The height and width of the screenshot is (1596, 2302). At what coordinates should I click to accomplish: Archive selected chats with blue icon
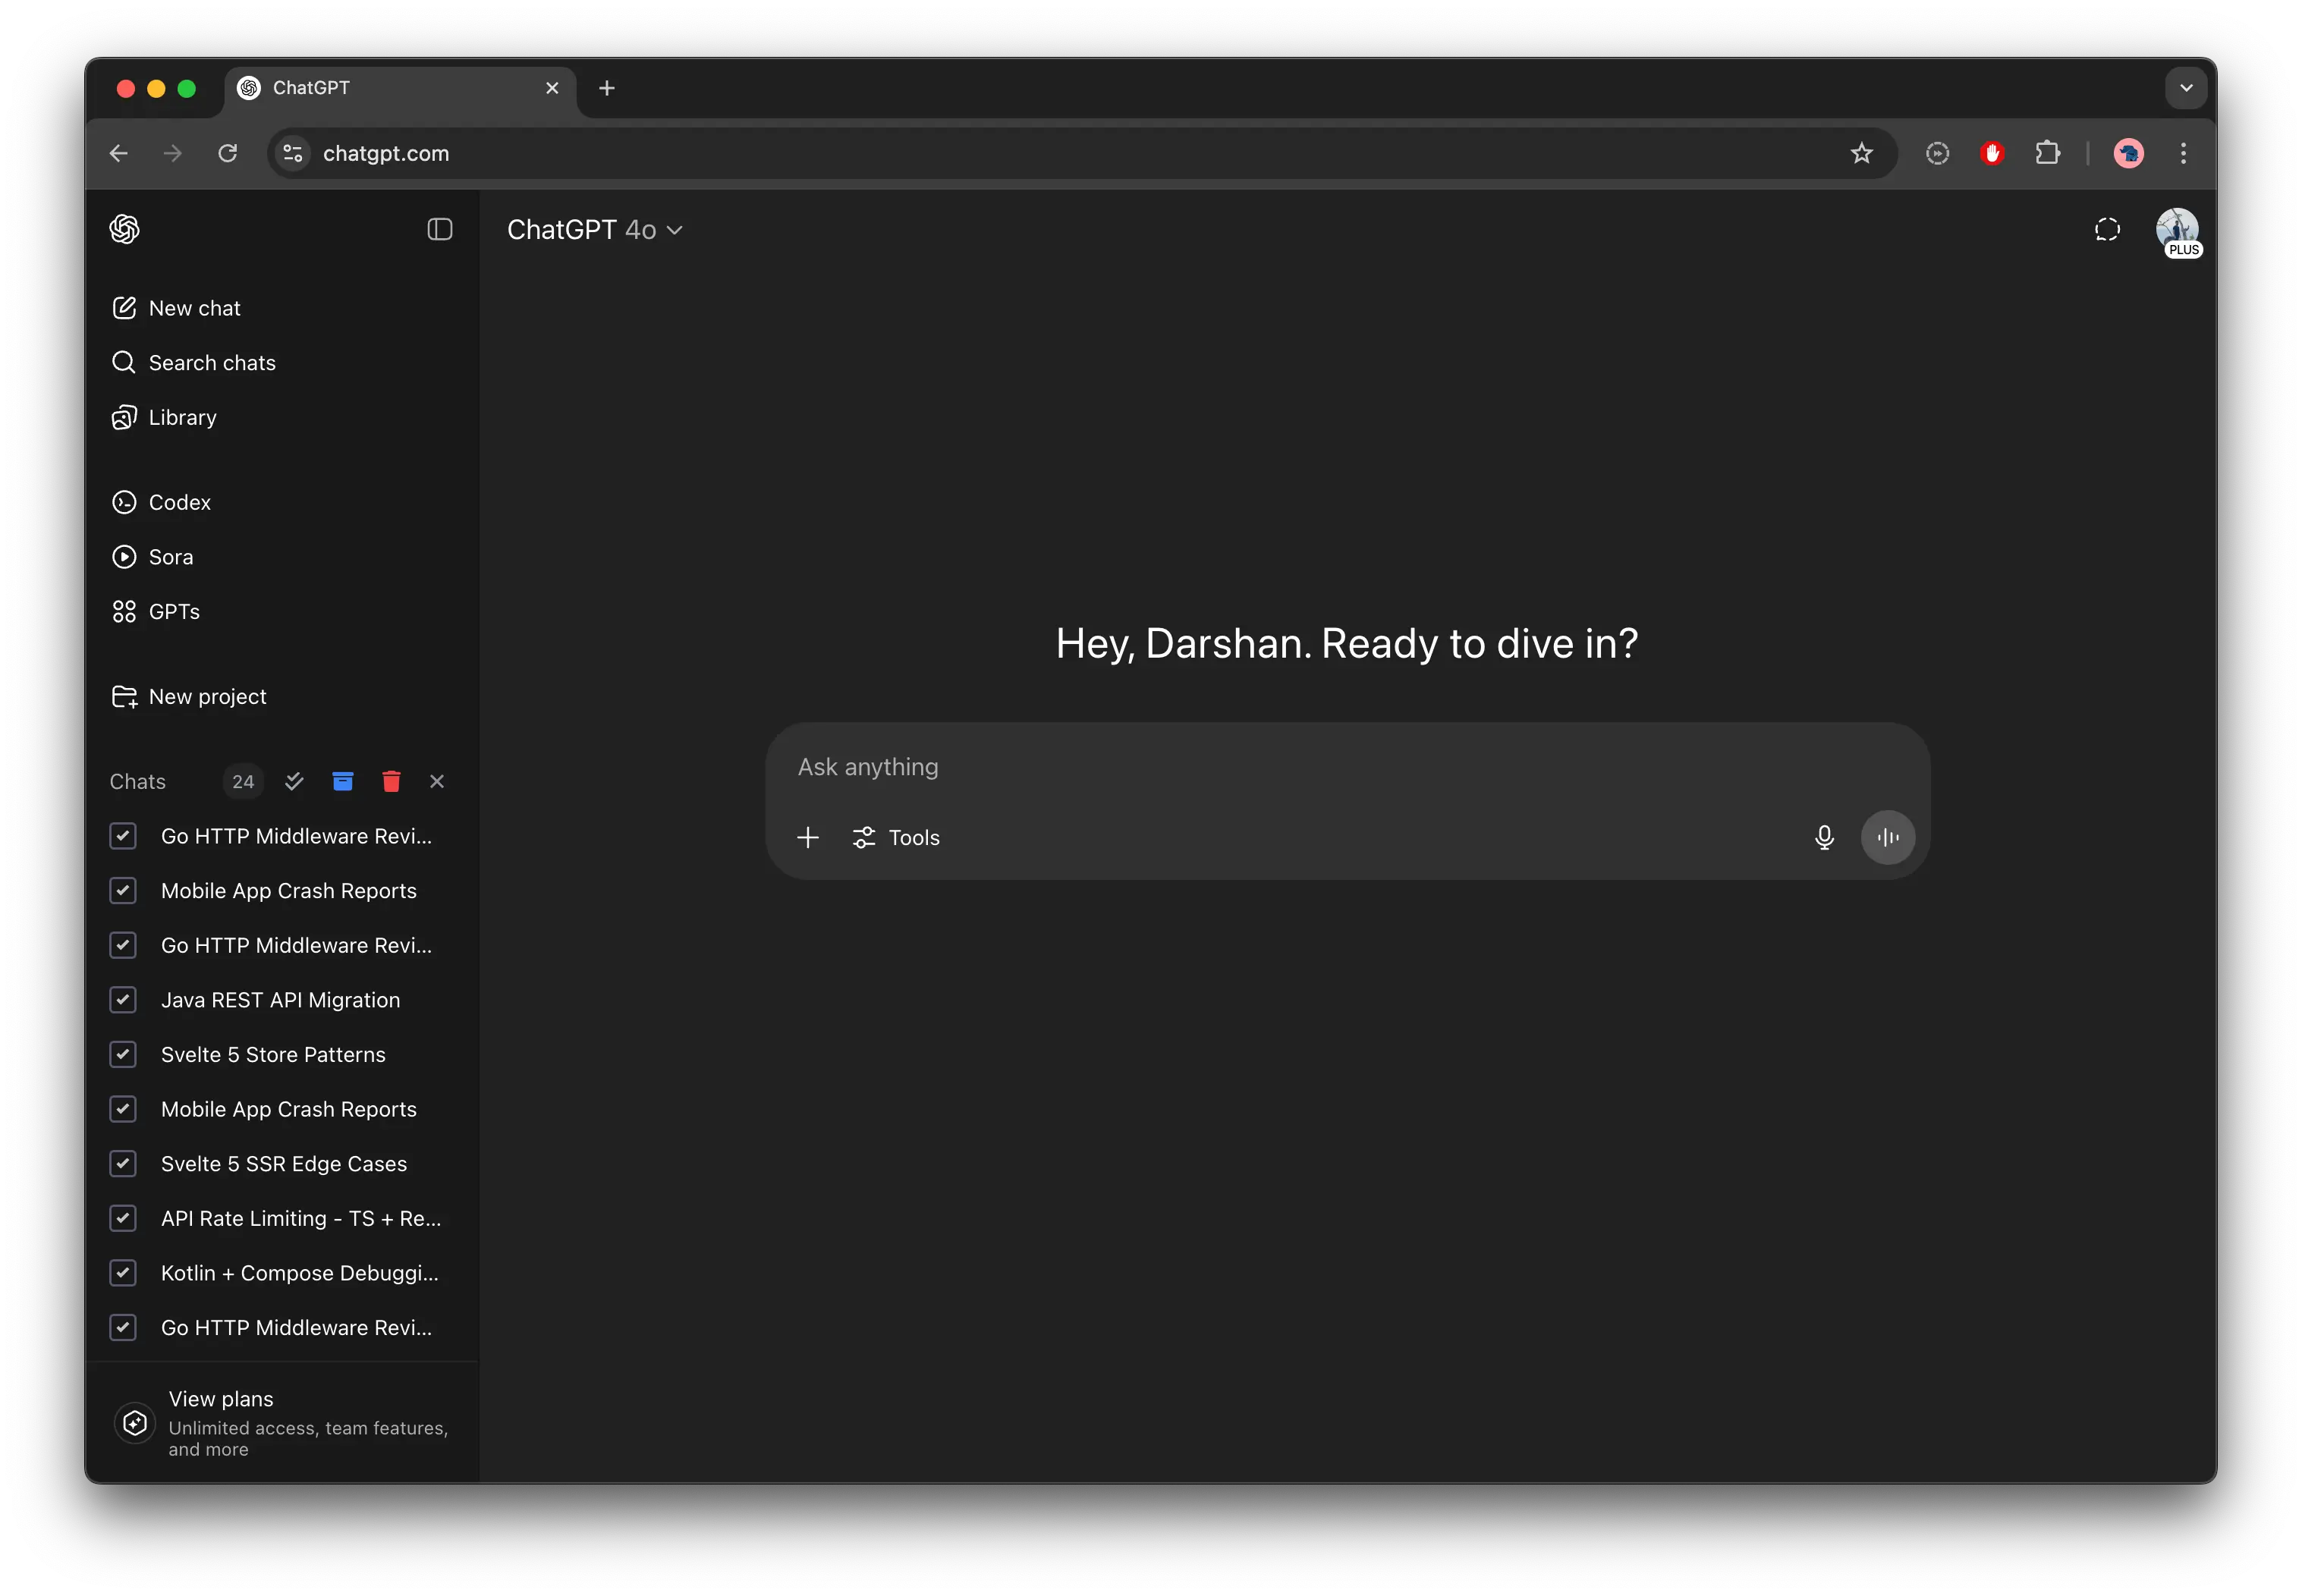tap(343, 781)
